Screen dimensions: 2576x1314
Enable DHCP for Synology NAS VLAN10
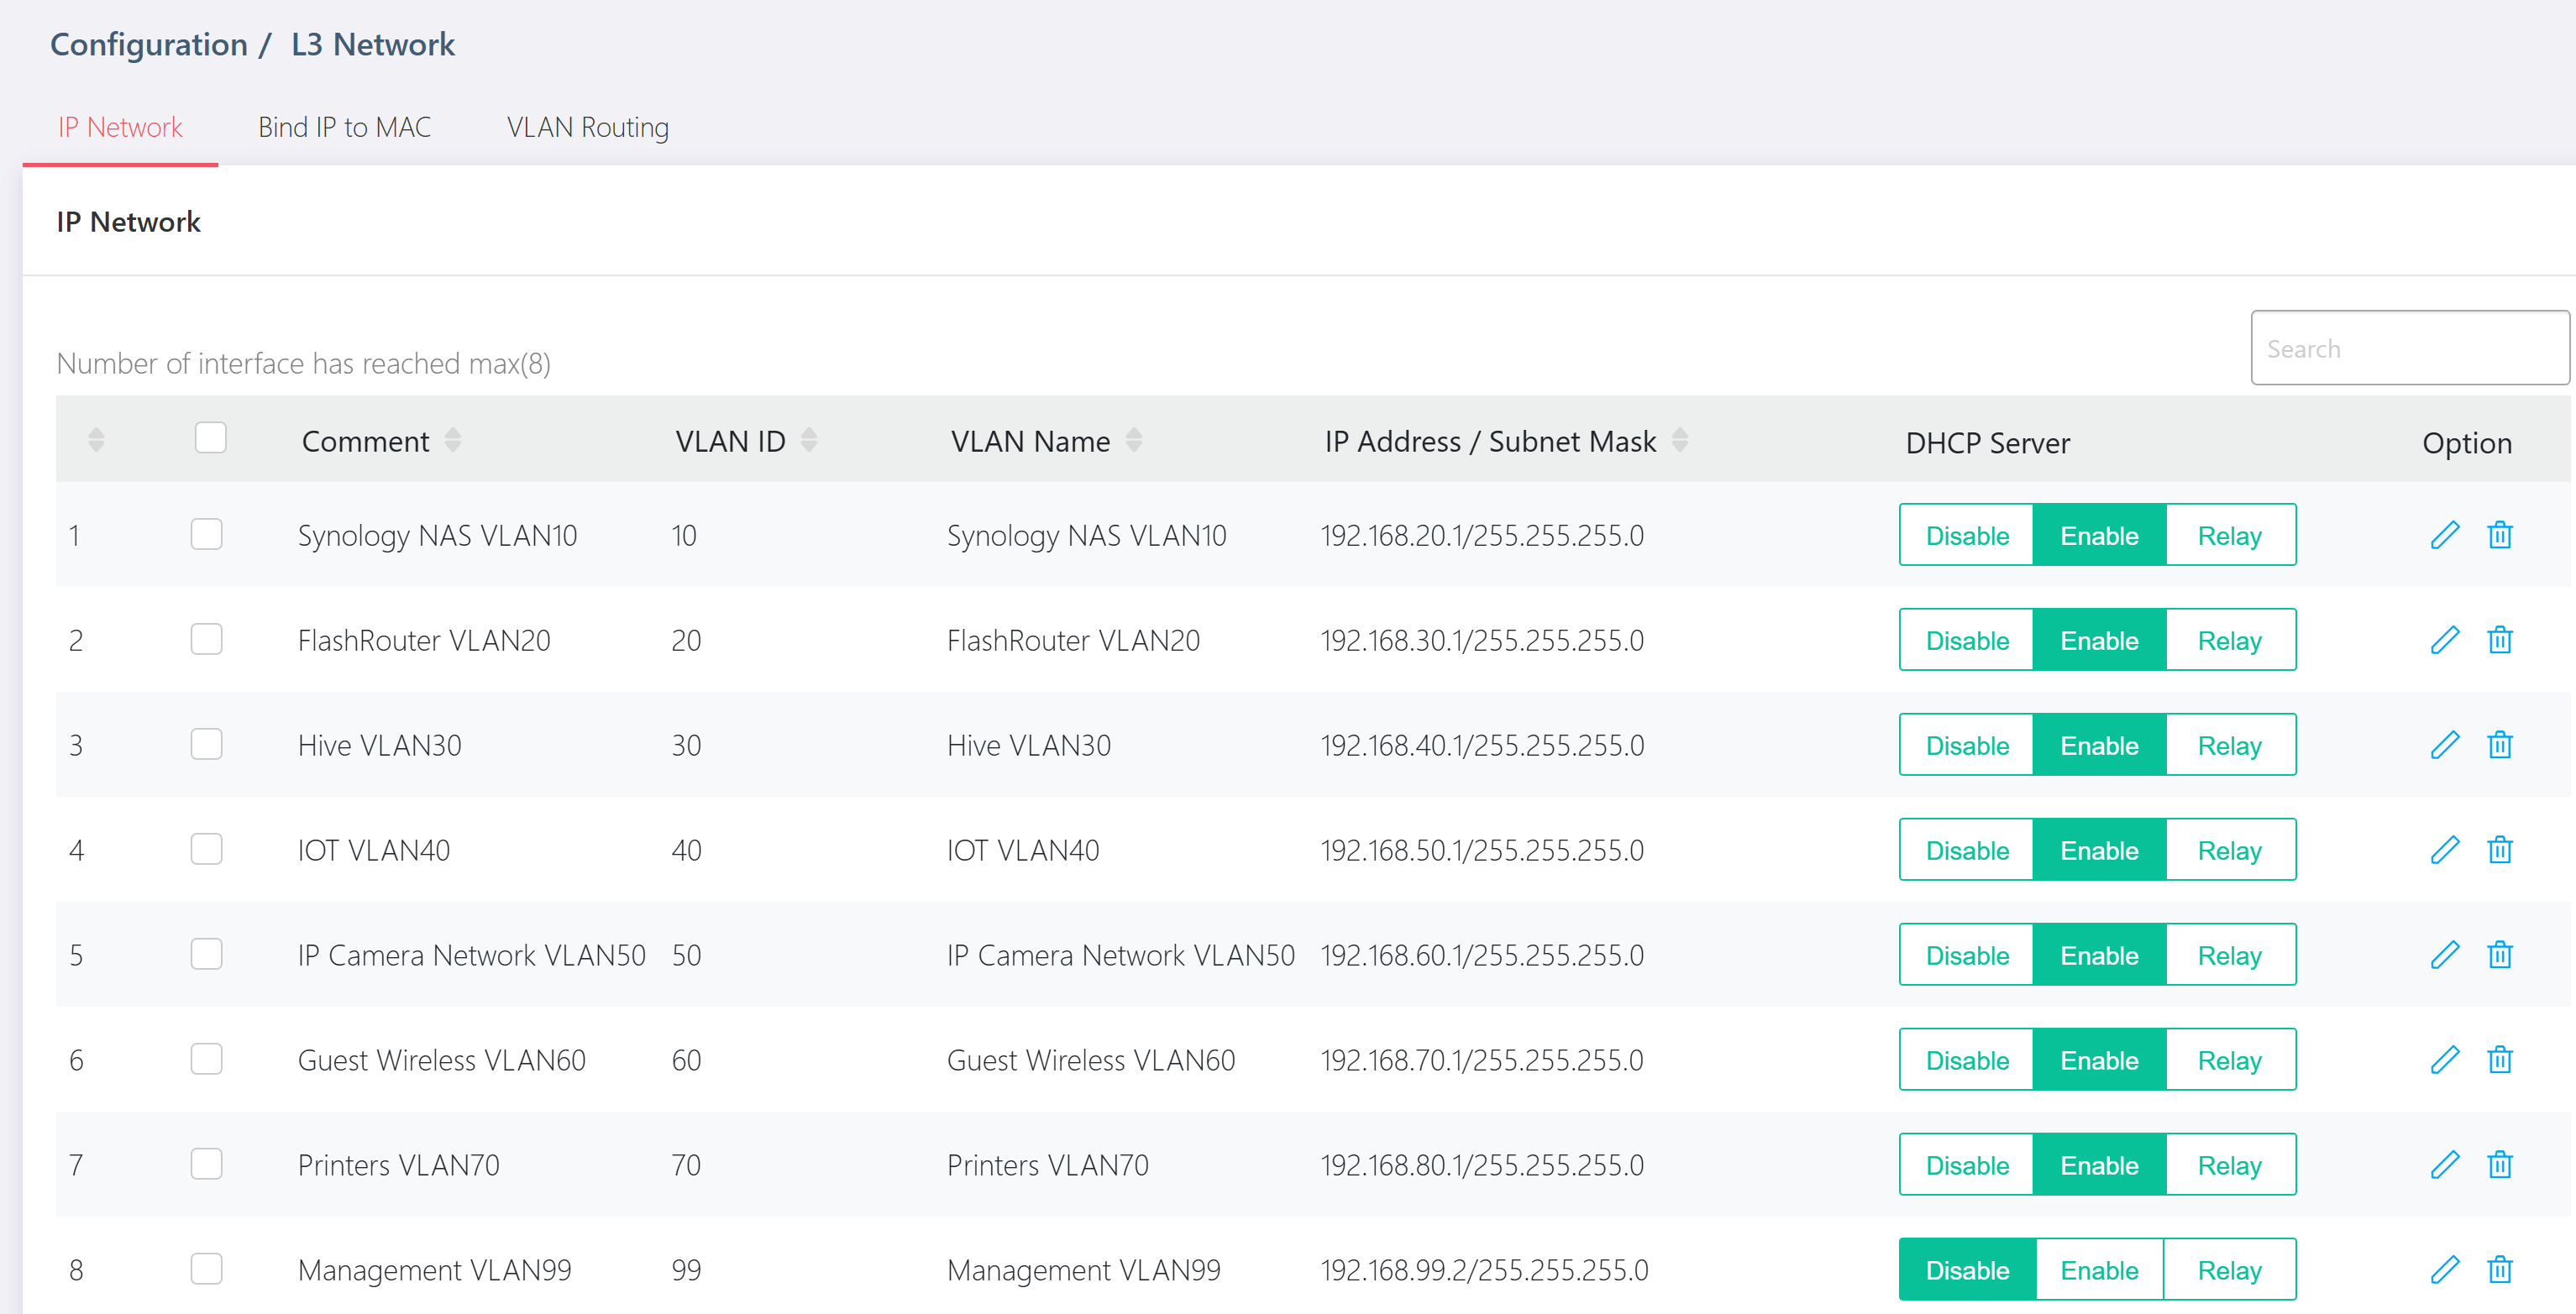click(x=2100, y=535)
